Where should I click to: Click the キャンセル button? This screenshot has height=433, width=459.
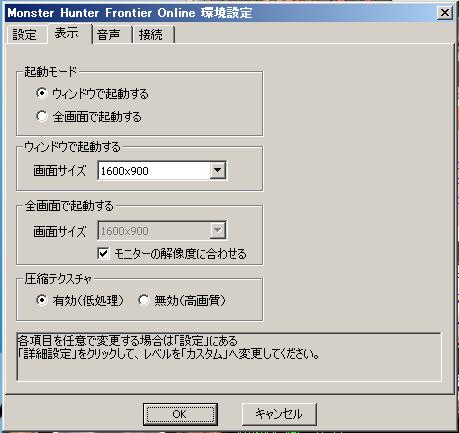[x=279, y=414]
